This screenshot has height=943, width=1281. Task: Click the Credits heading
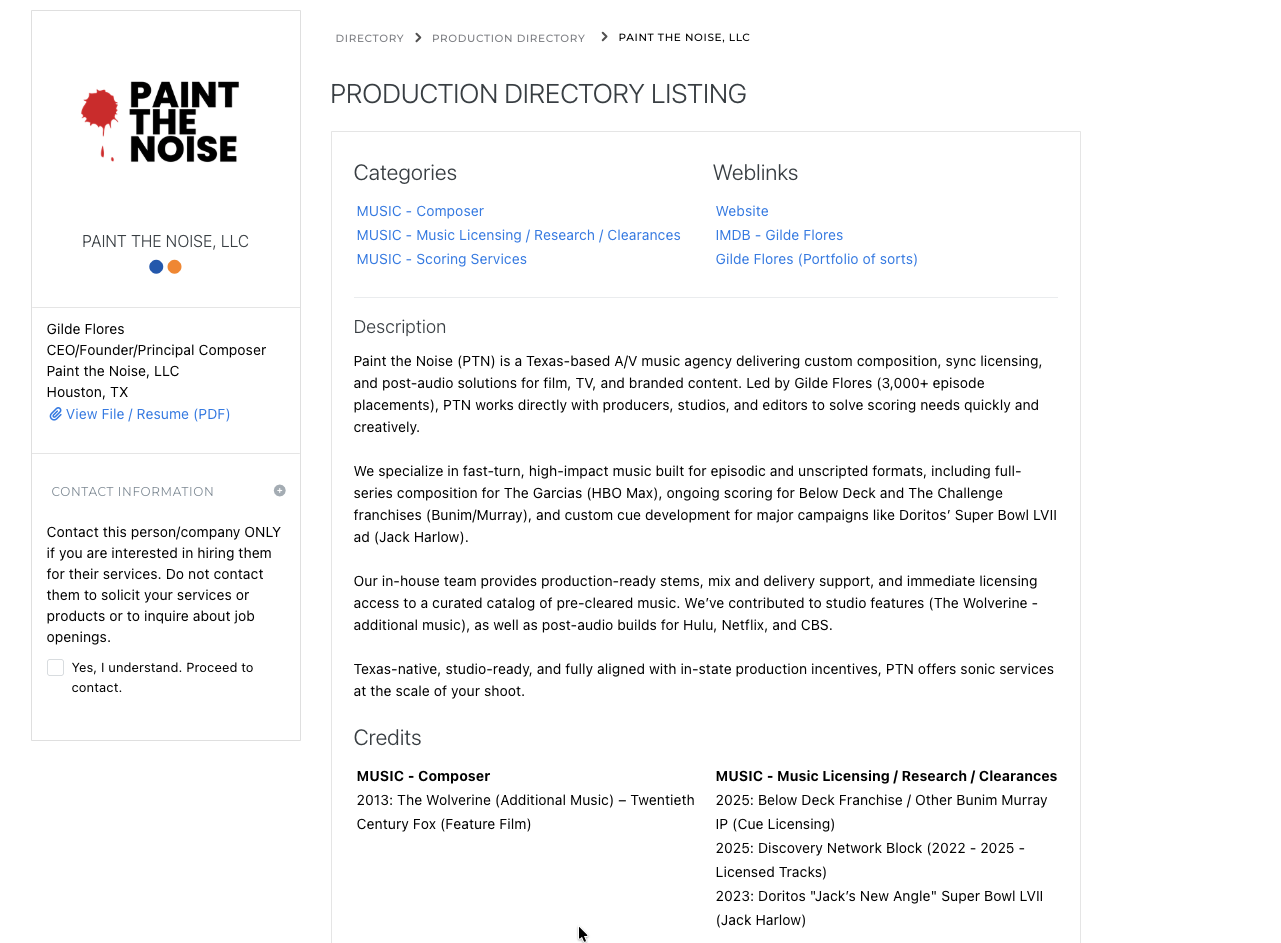[x=387, y=738]
